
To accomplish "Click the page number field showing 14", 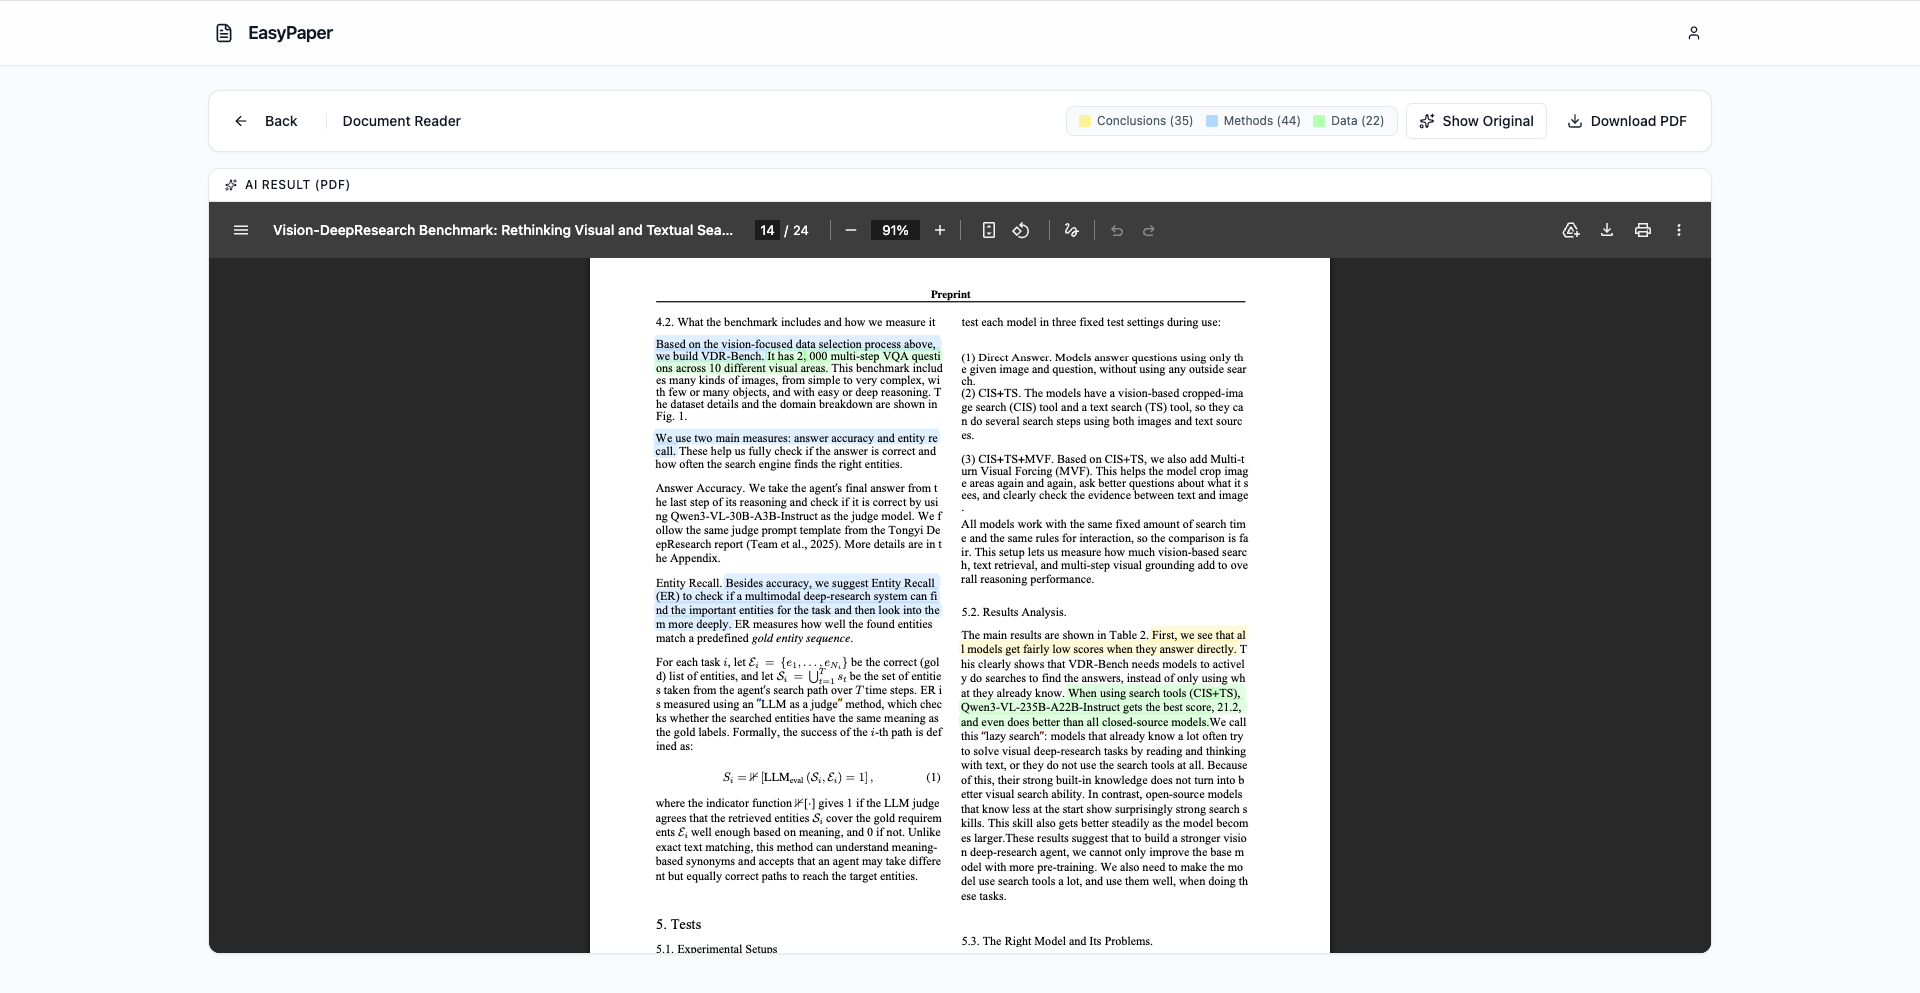I will 767,230.
